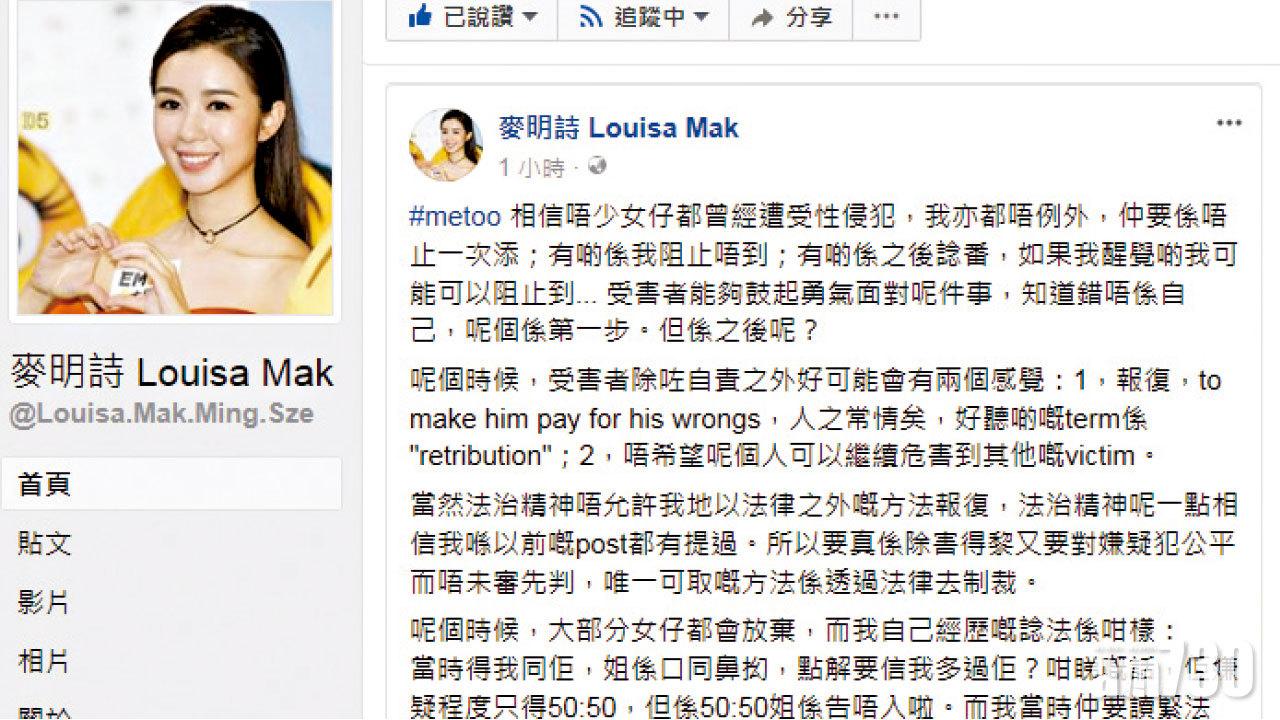Open the 相片 photos sidebar item
This screenshot has height=720, width=1280.
pos(172,660)
